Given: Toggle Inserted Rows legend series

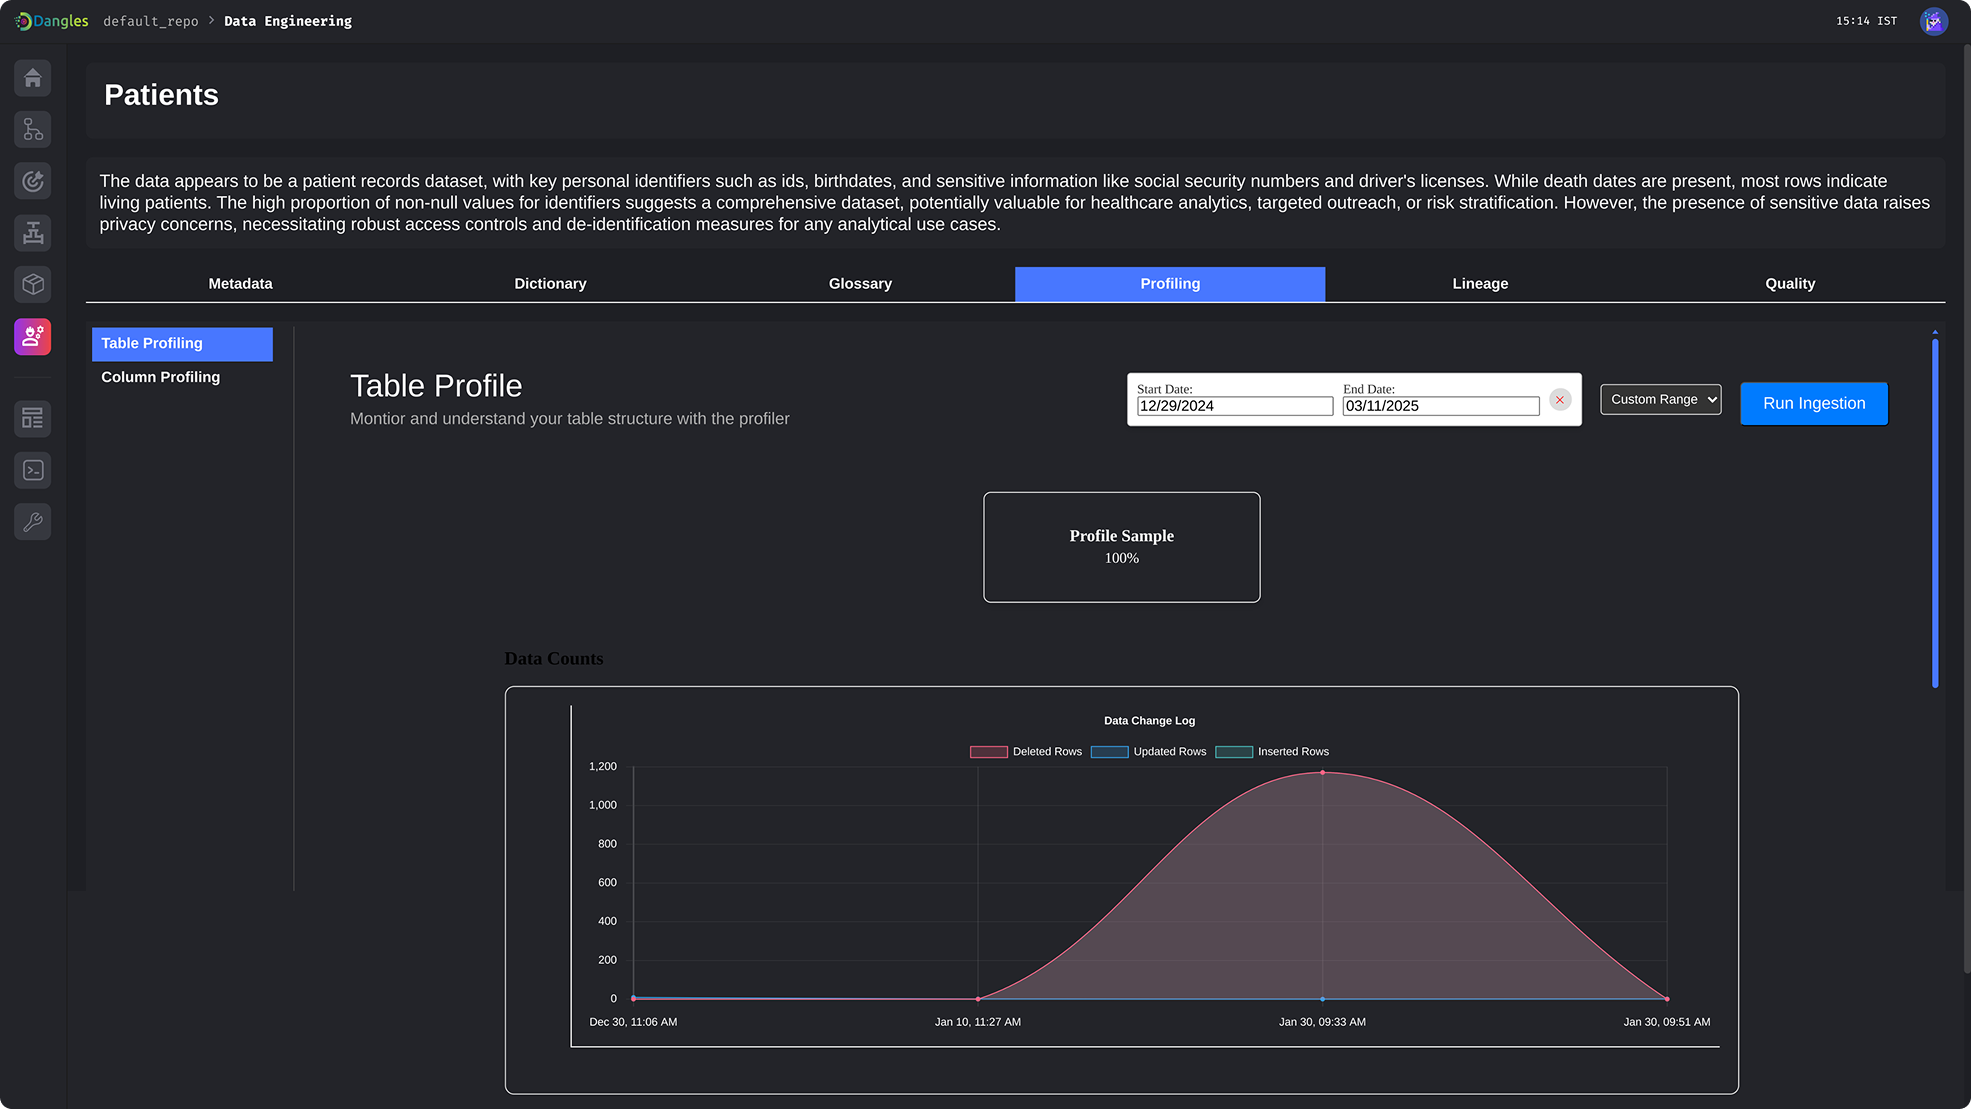Looking at the screenshot, I should (x=1272, y=752).
